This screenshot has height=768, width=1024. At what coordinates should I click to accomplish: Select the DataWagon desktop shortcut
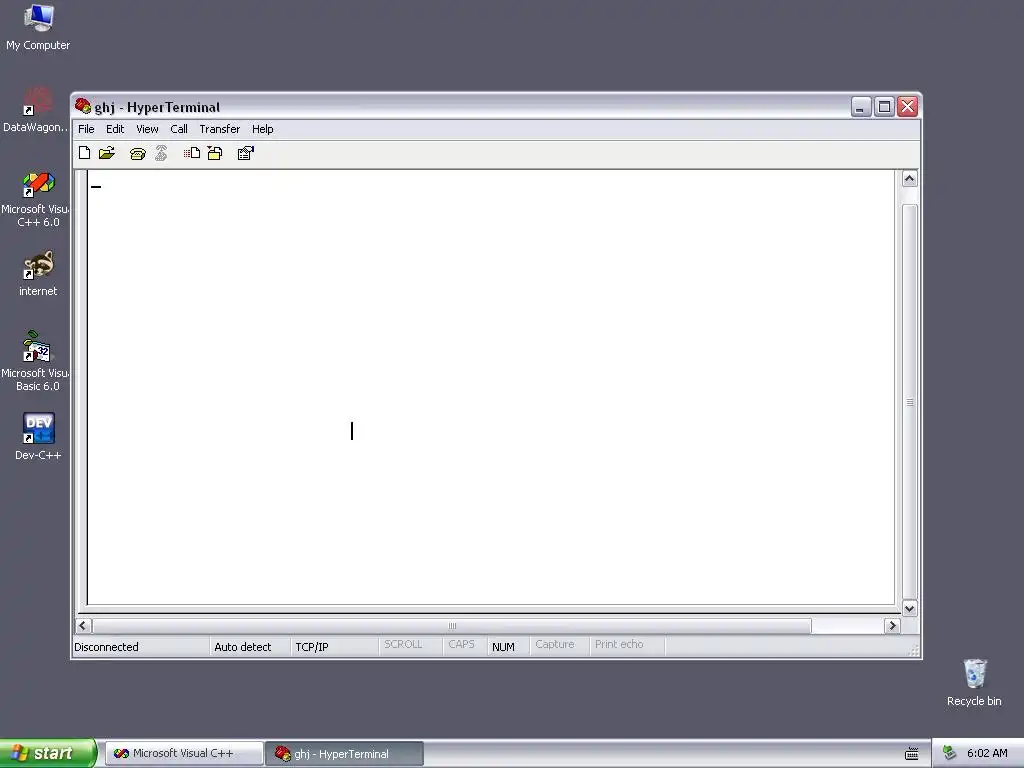35,110
